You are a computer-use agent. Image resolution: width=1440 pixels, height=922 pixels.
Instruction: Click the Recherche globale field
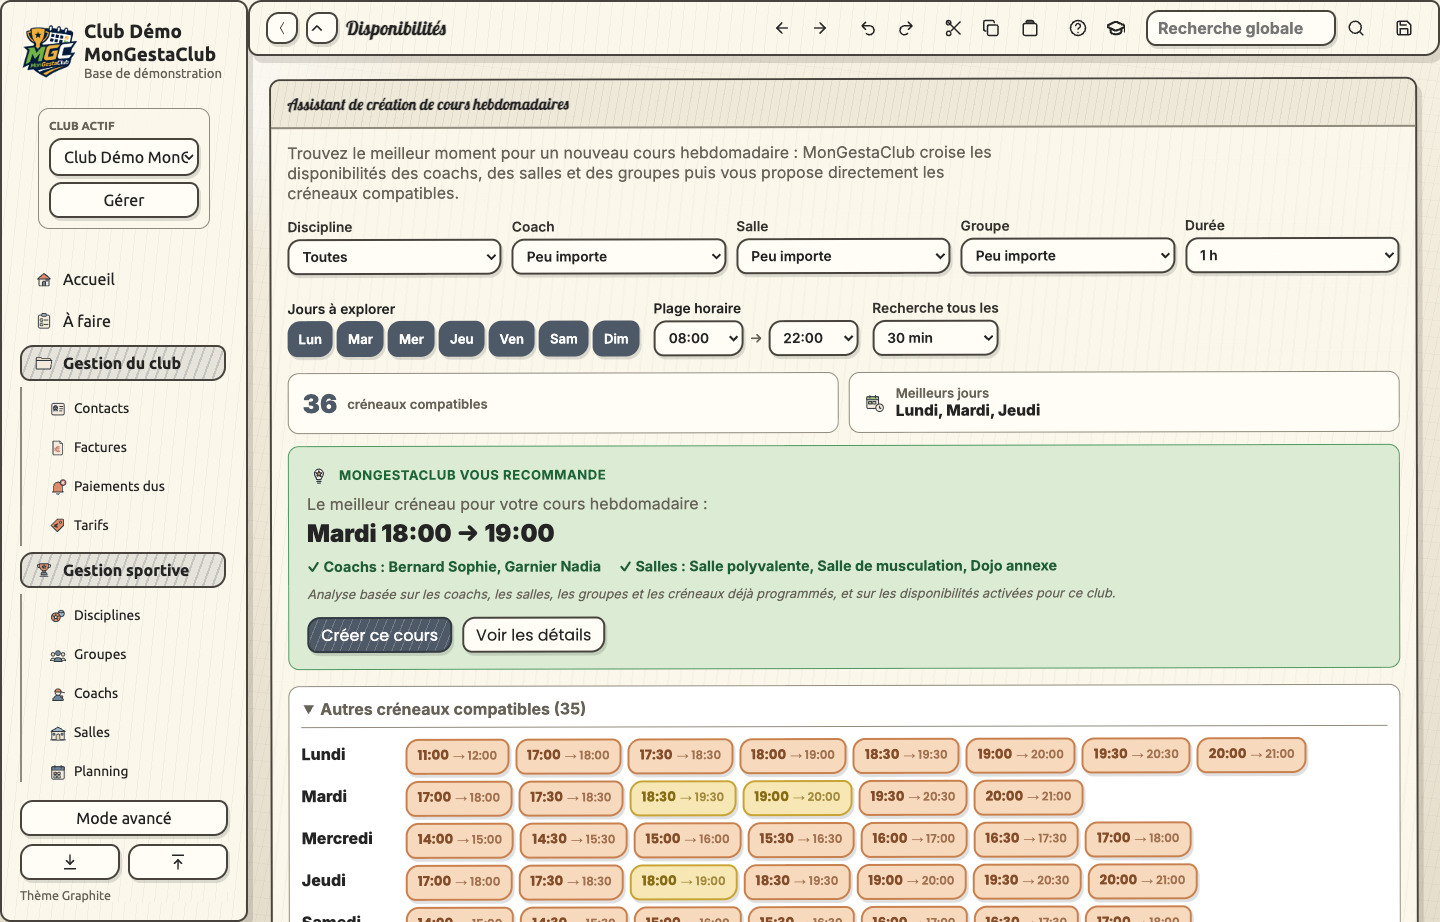pos(1240,28)
